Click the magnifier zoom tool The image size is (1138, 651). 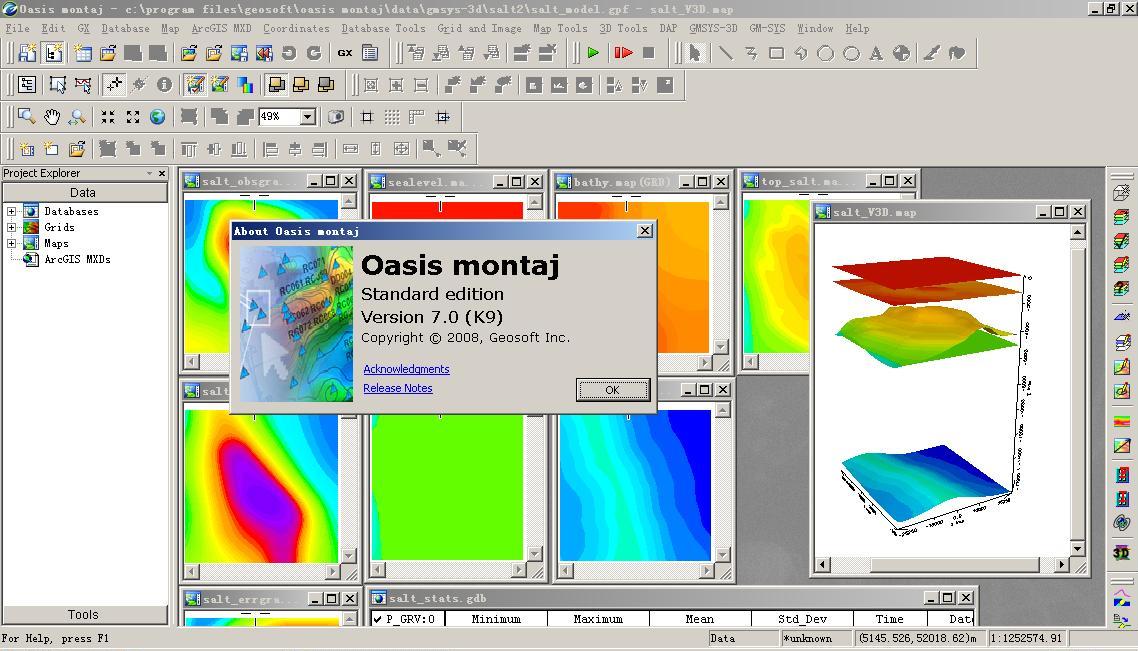27,116
